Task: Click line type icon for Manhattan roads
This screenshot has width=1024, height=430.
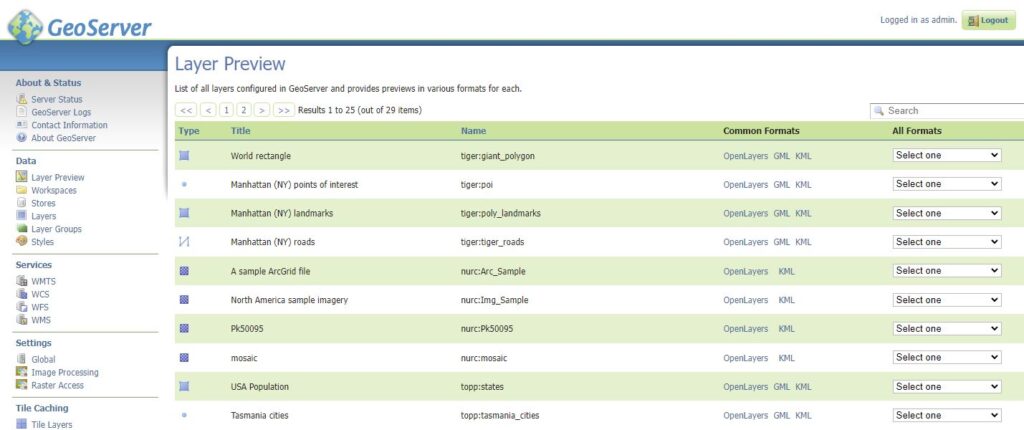Action: pos(184,242)
